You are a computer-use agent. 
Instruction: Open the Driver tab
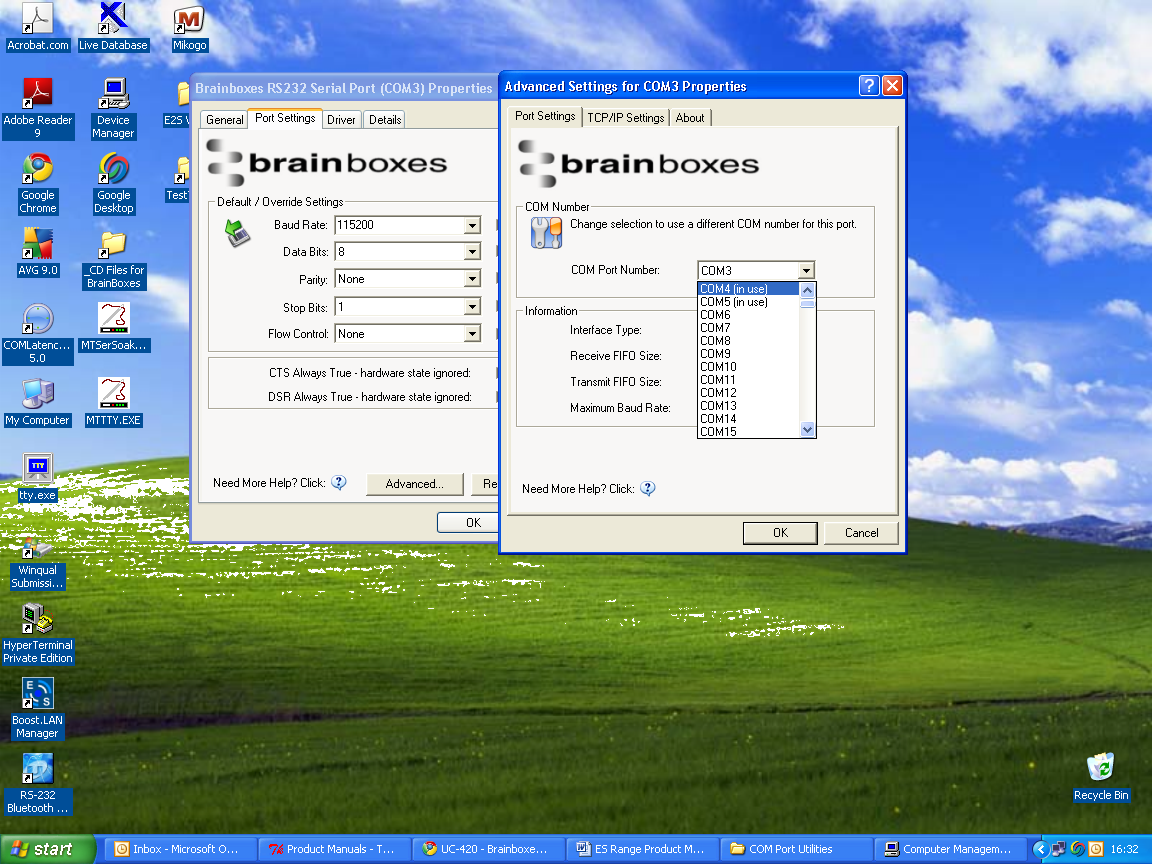341,118
